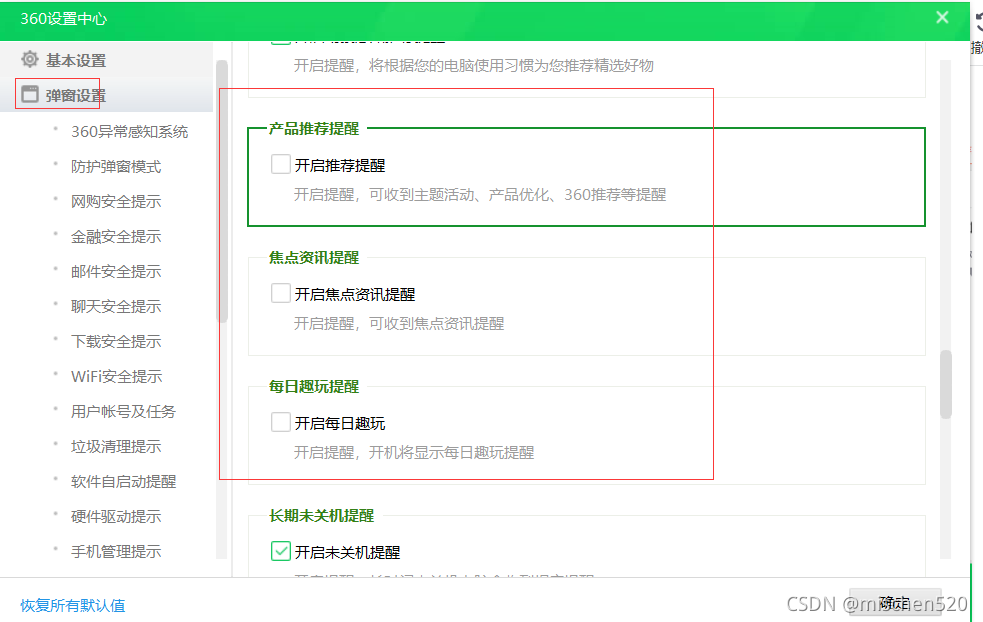
Task: Open WiFi安全提示 settings
Action: coord(117,377)
